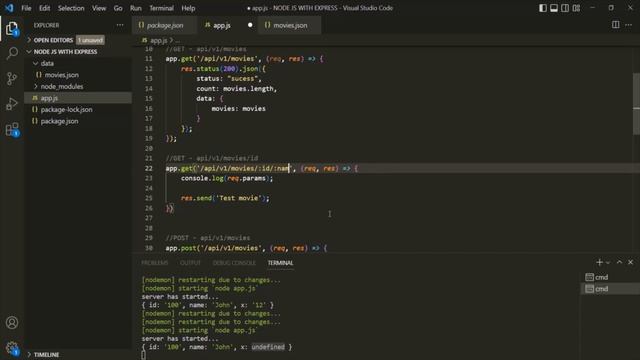
Task: Open the Edit menu
Action: pos(44,8)
